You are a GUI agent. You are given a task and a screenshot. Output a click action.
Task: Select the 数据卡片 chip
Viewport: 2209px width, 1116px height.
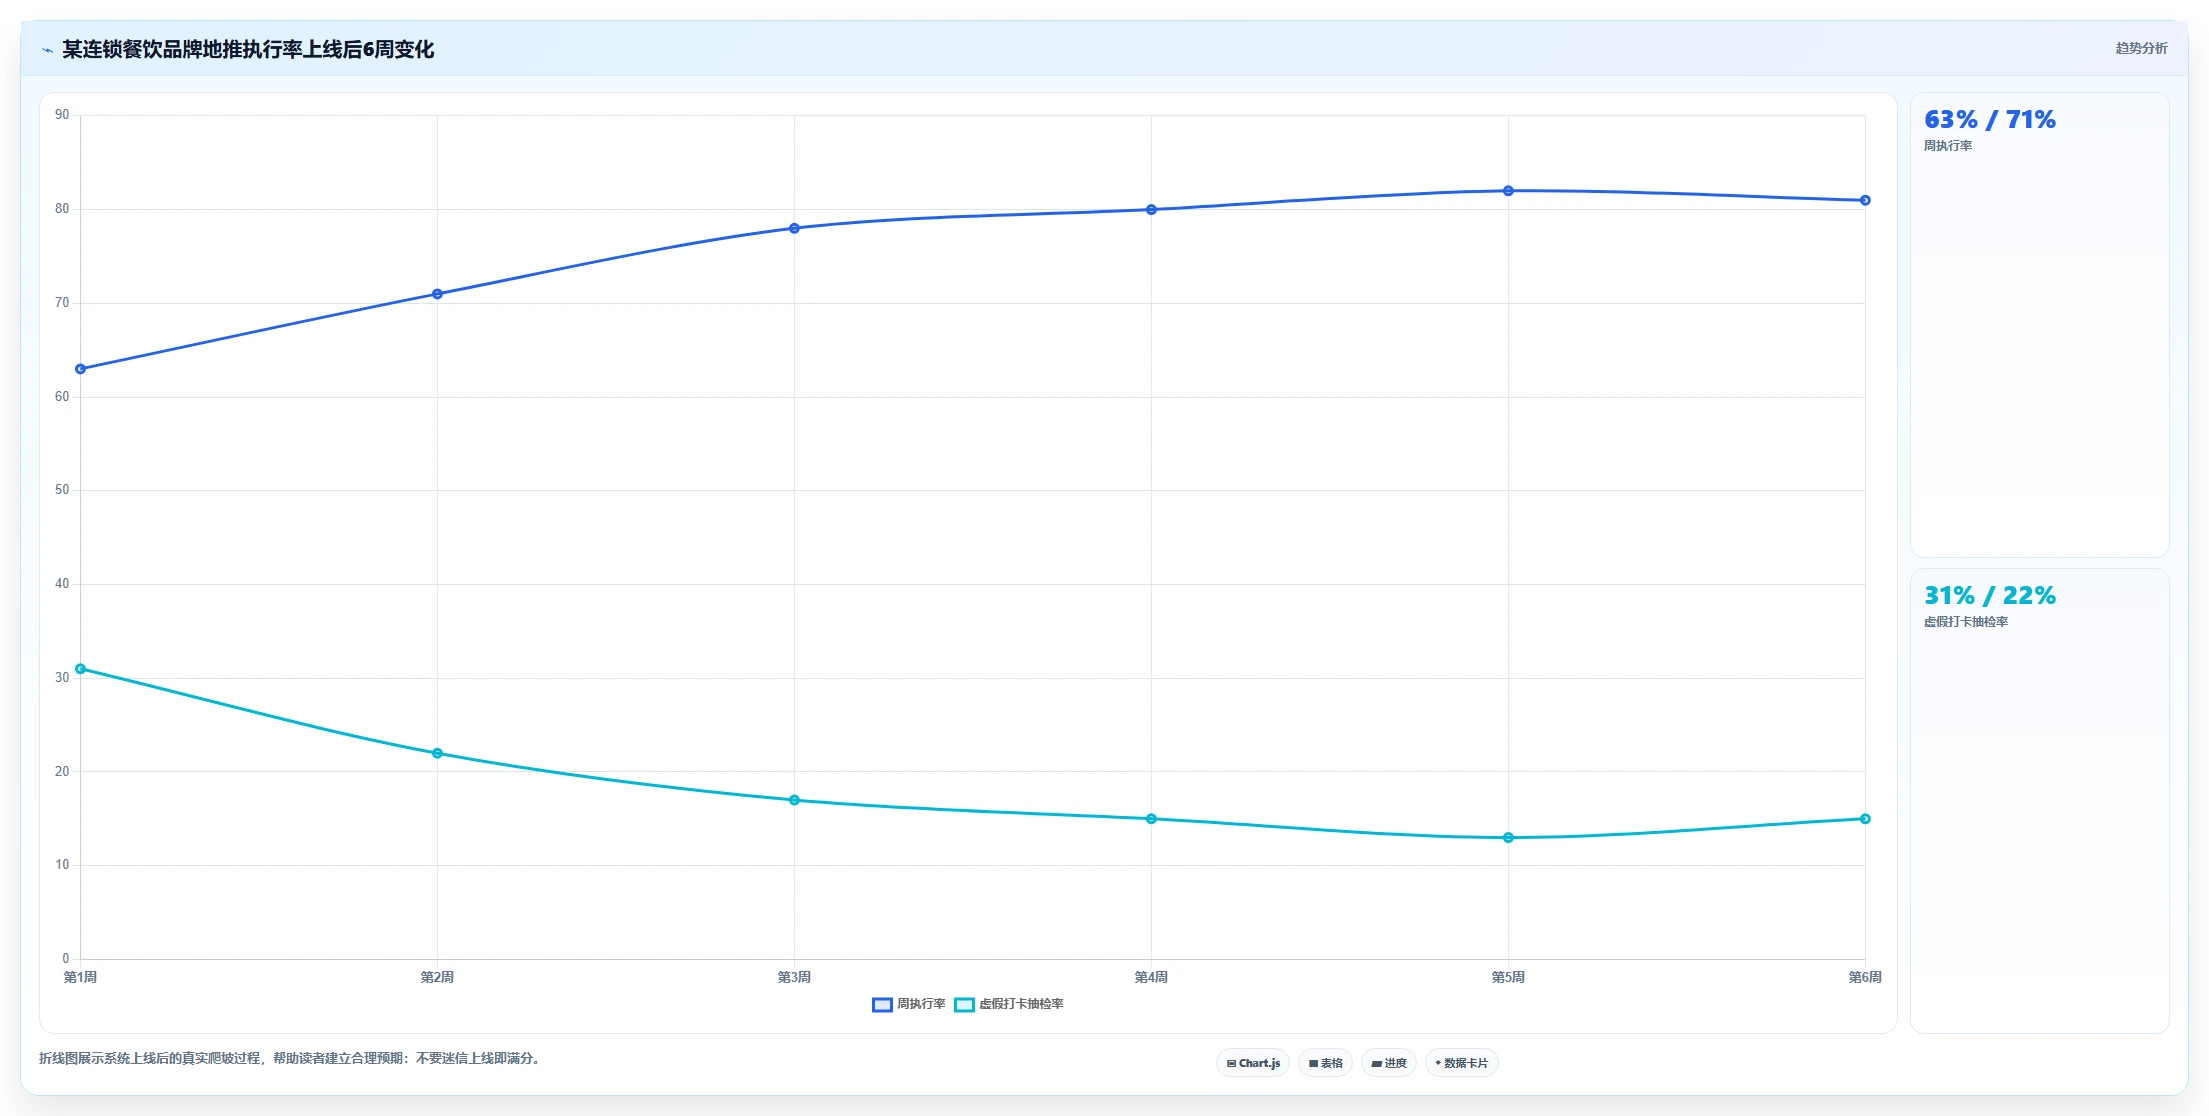coord(1461,1063)
